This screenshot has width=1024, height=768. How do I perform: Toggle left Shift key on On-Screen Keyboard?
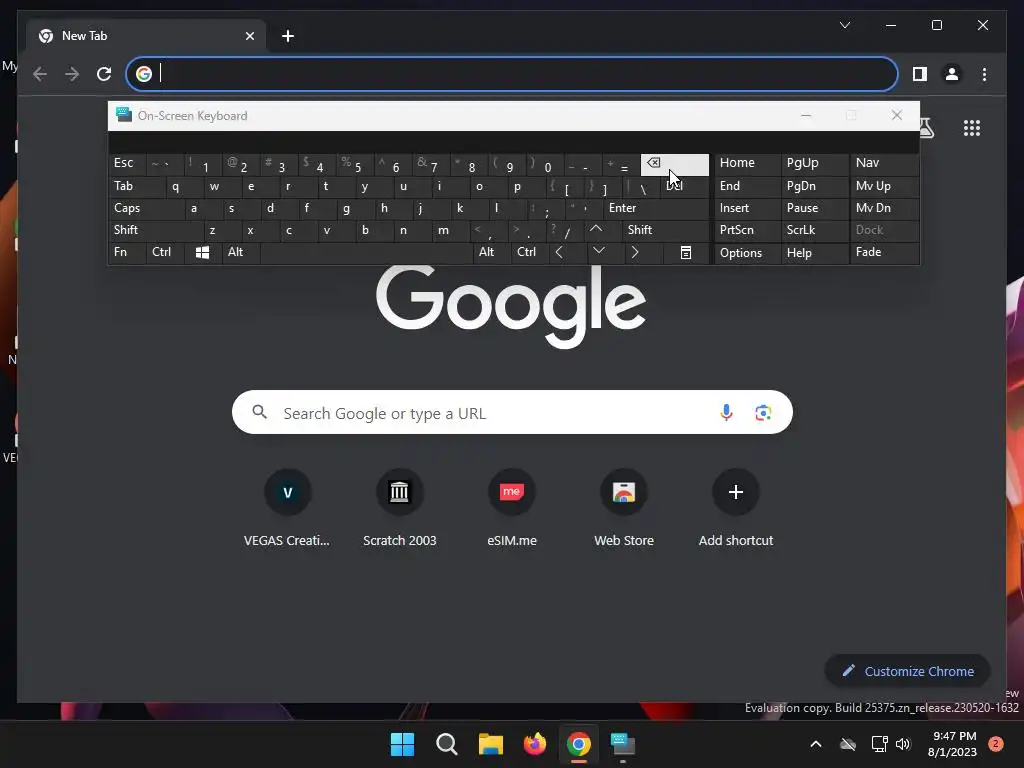[x=155, y=230]
